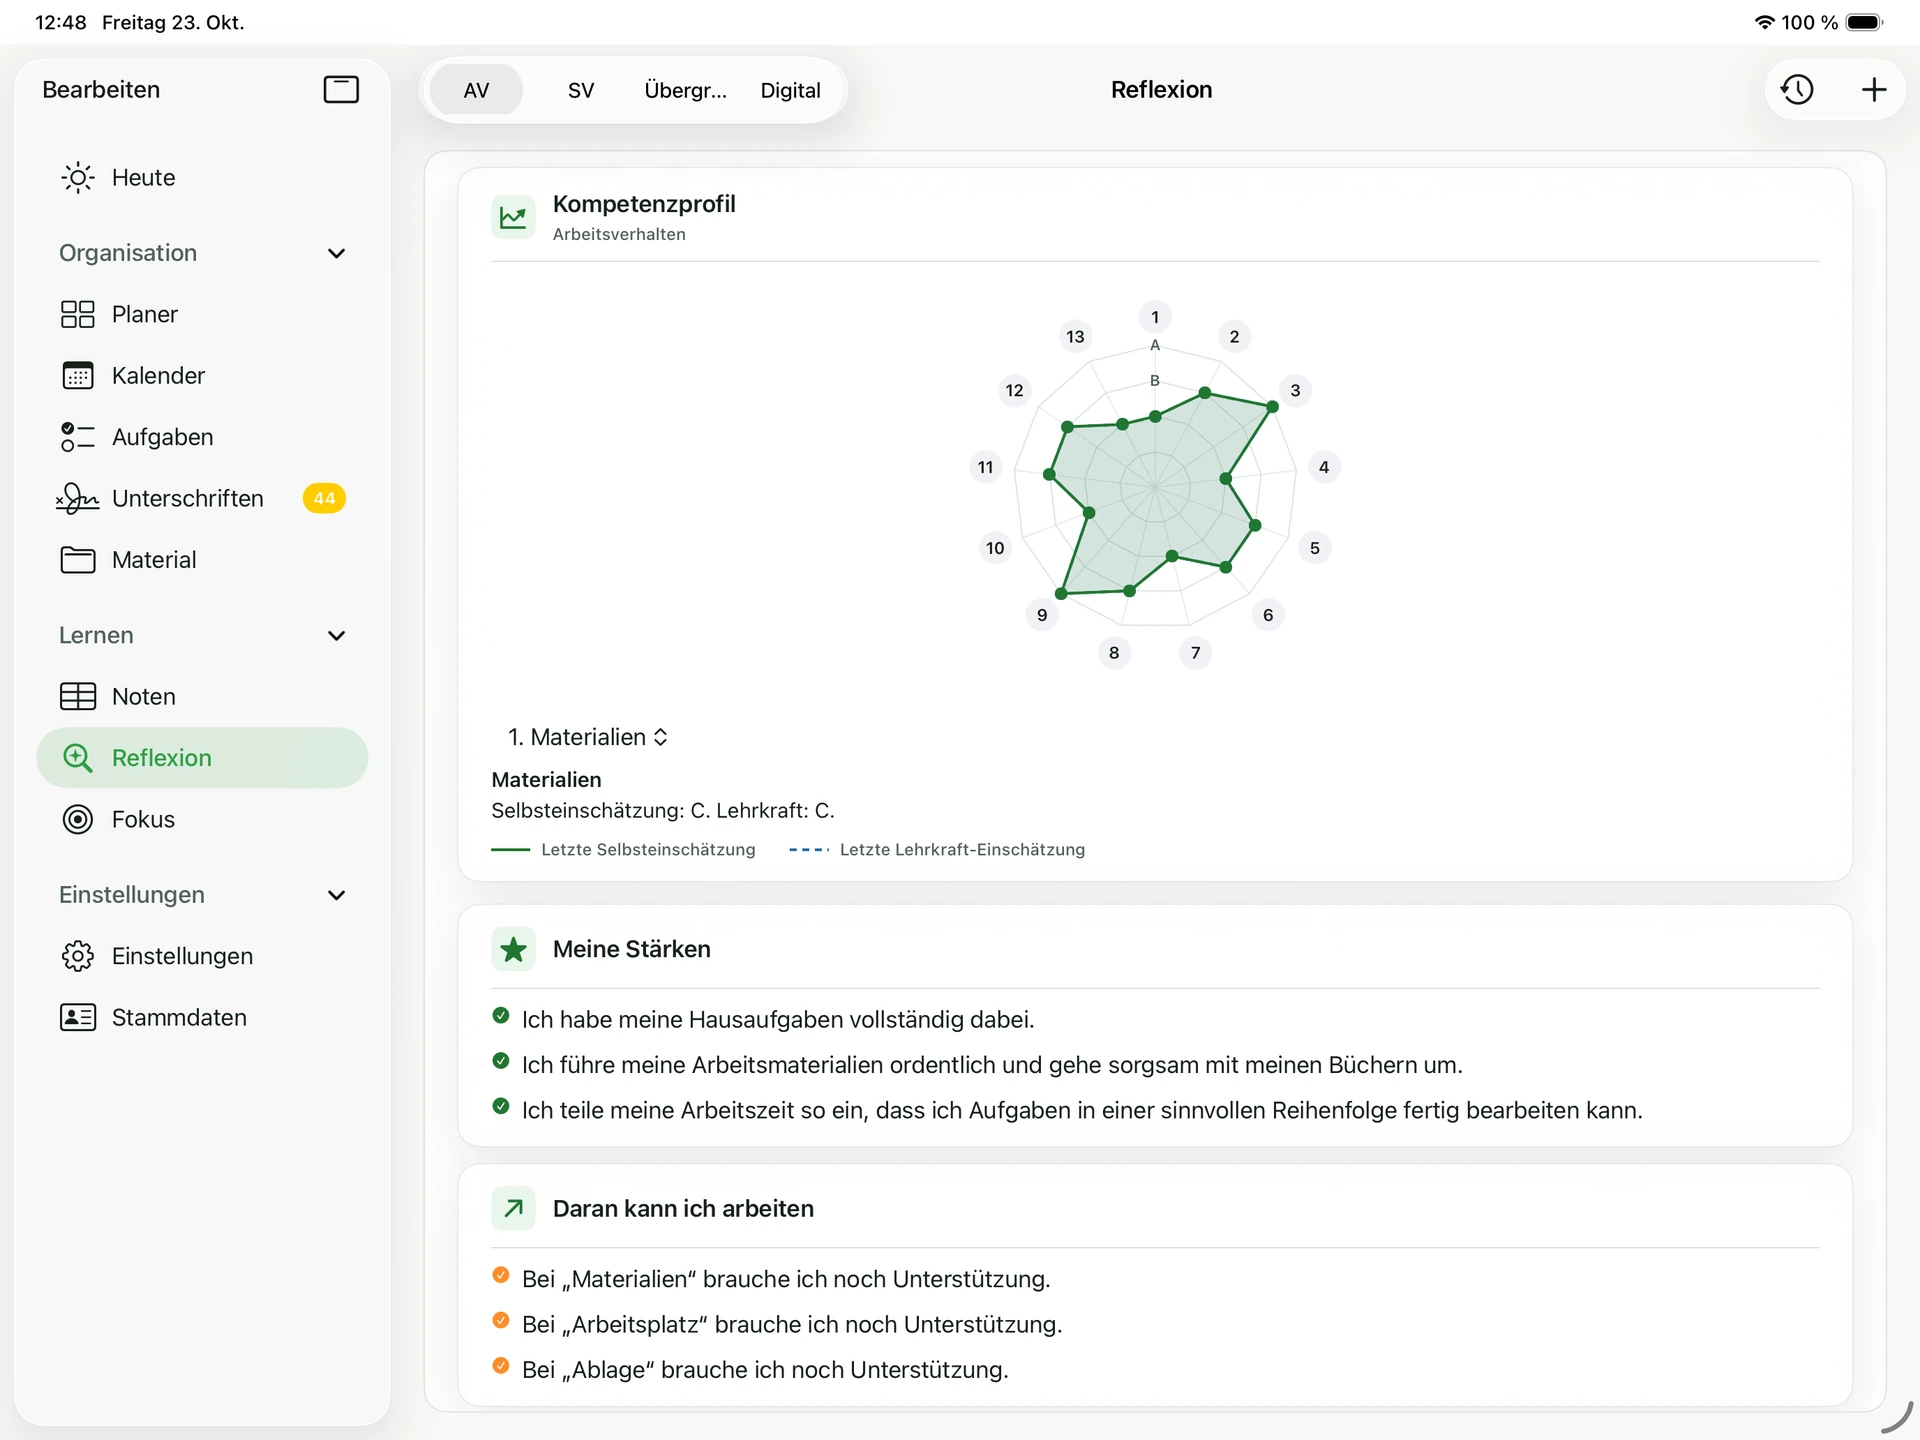Click the Einstellungen gear icon

(x=78, y=956)
